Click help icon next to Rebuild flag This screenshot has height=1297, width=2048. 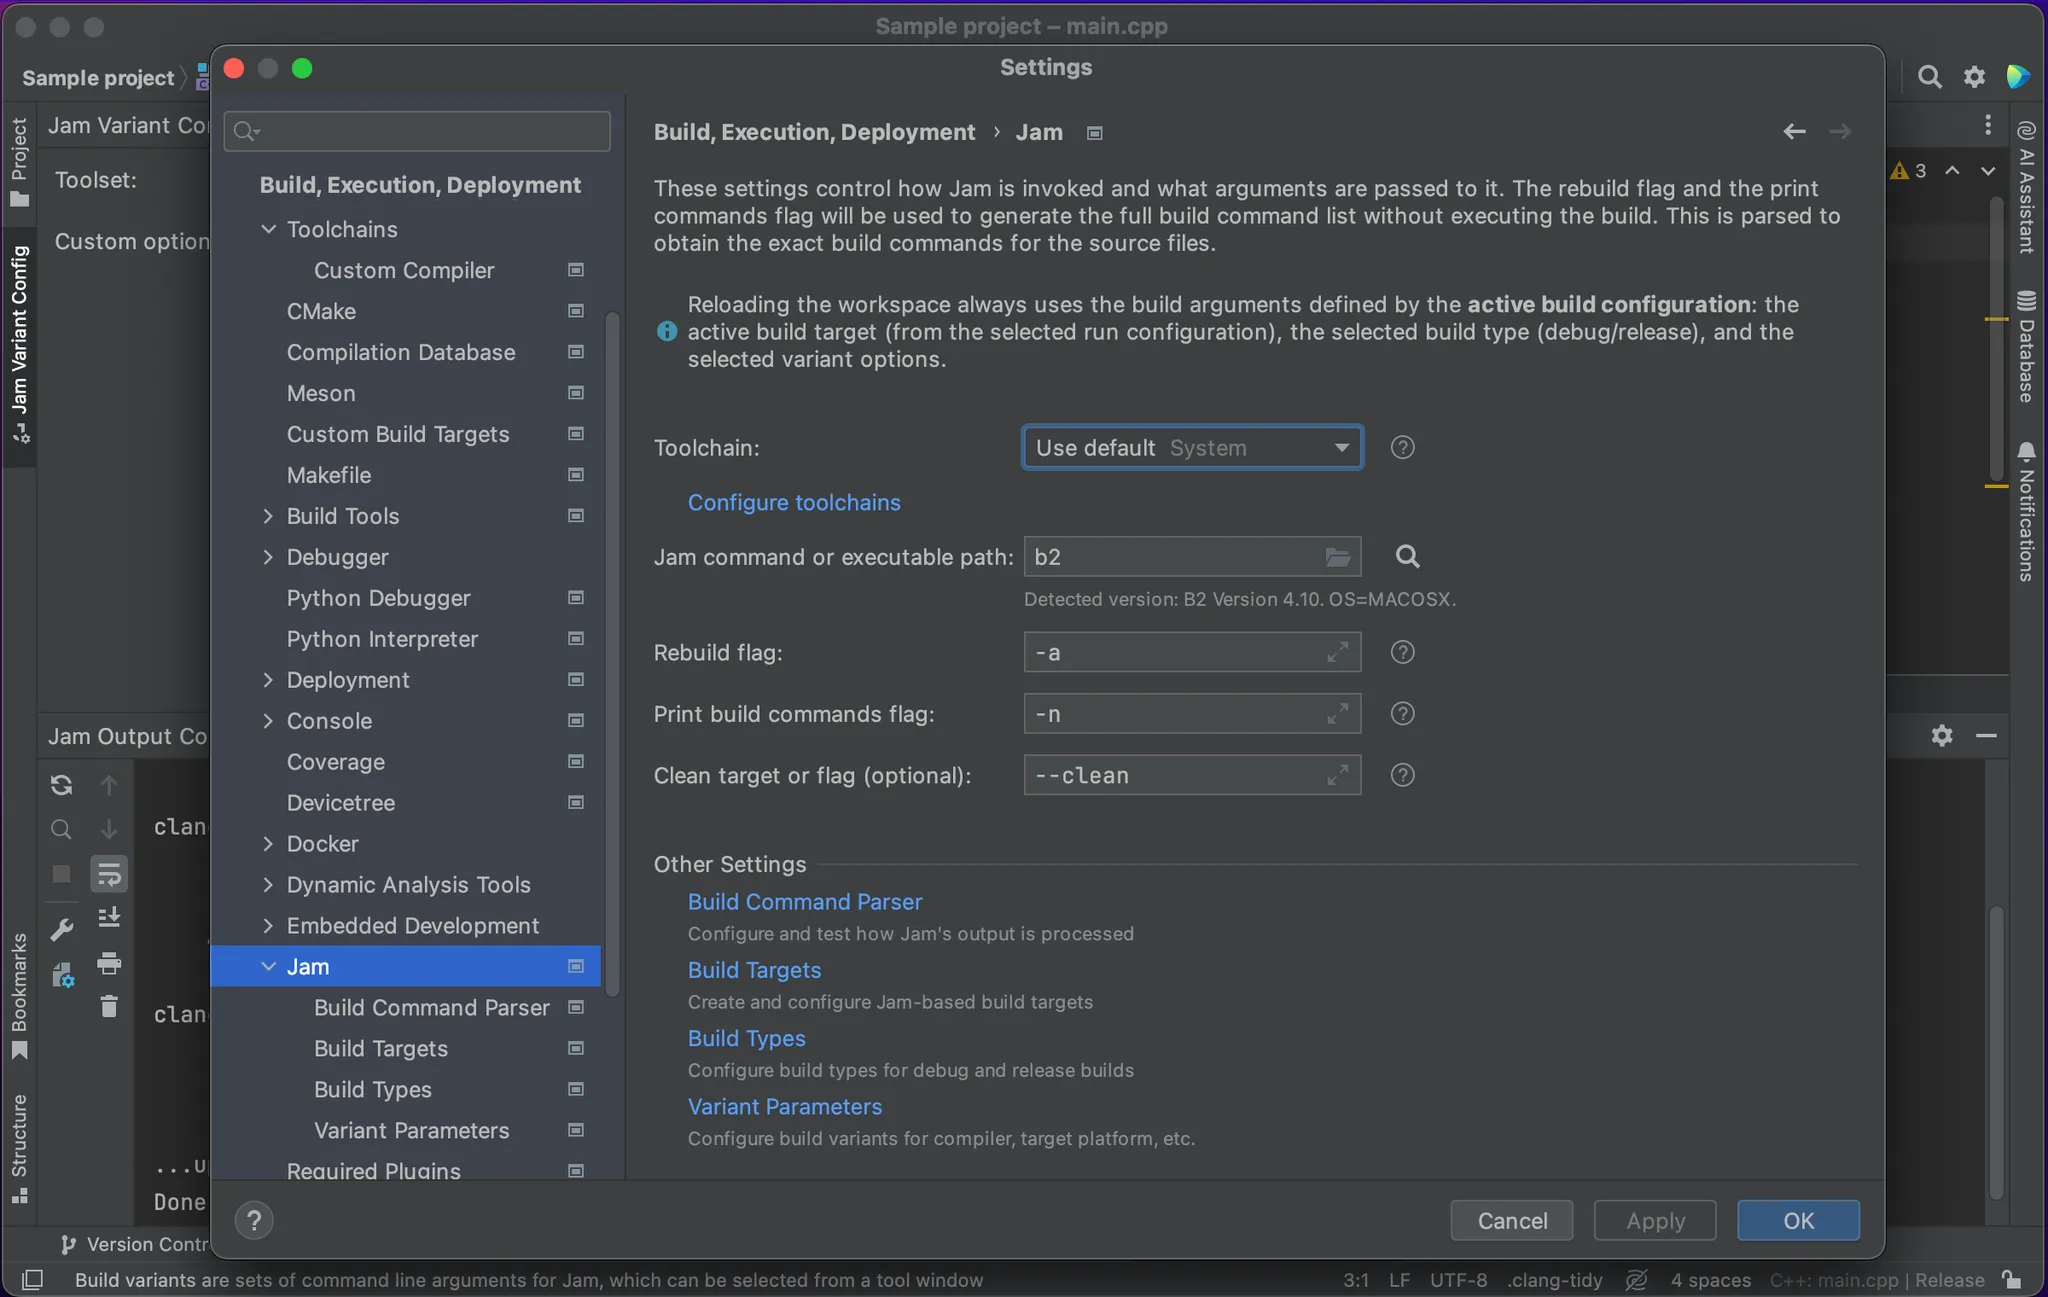[x=1402, y=652]
